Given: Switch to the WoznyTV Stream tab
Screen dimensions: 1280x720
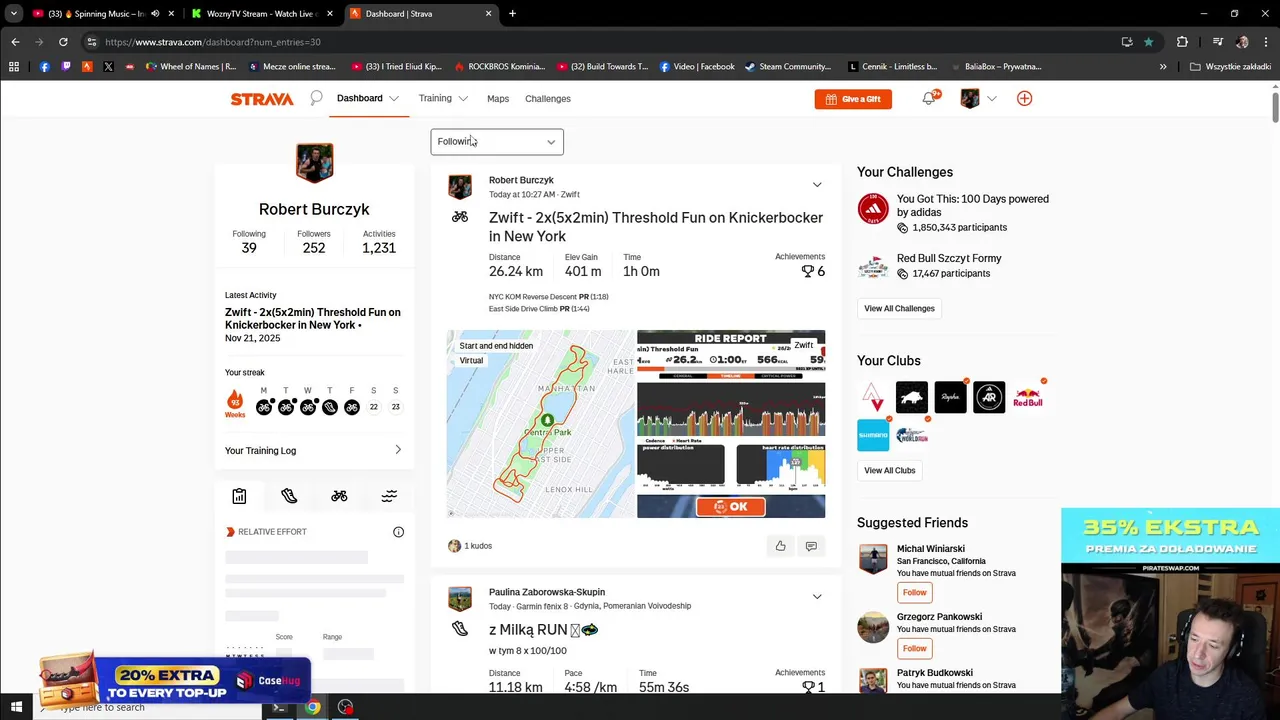Looking at the screenshot, I should click(262, 14).
